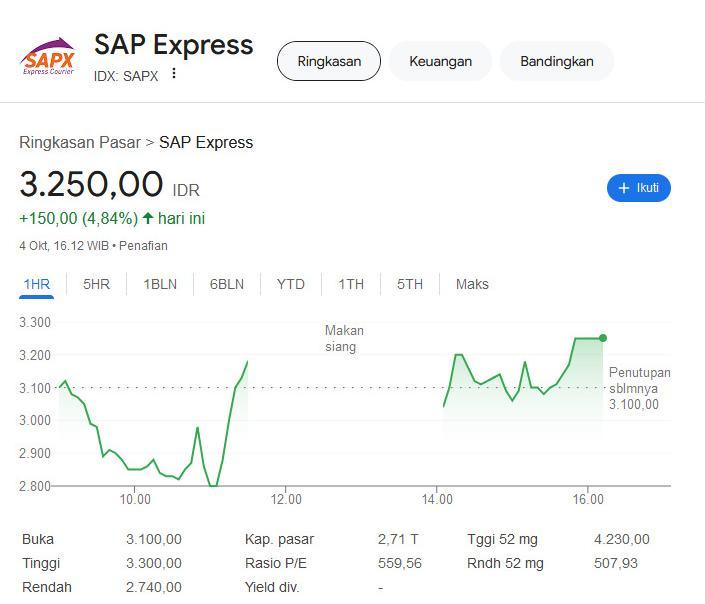Screen dimensions: 705x604
Task: Select the 1HR chart range
Action: tap(36, 284)
